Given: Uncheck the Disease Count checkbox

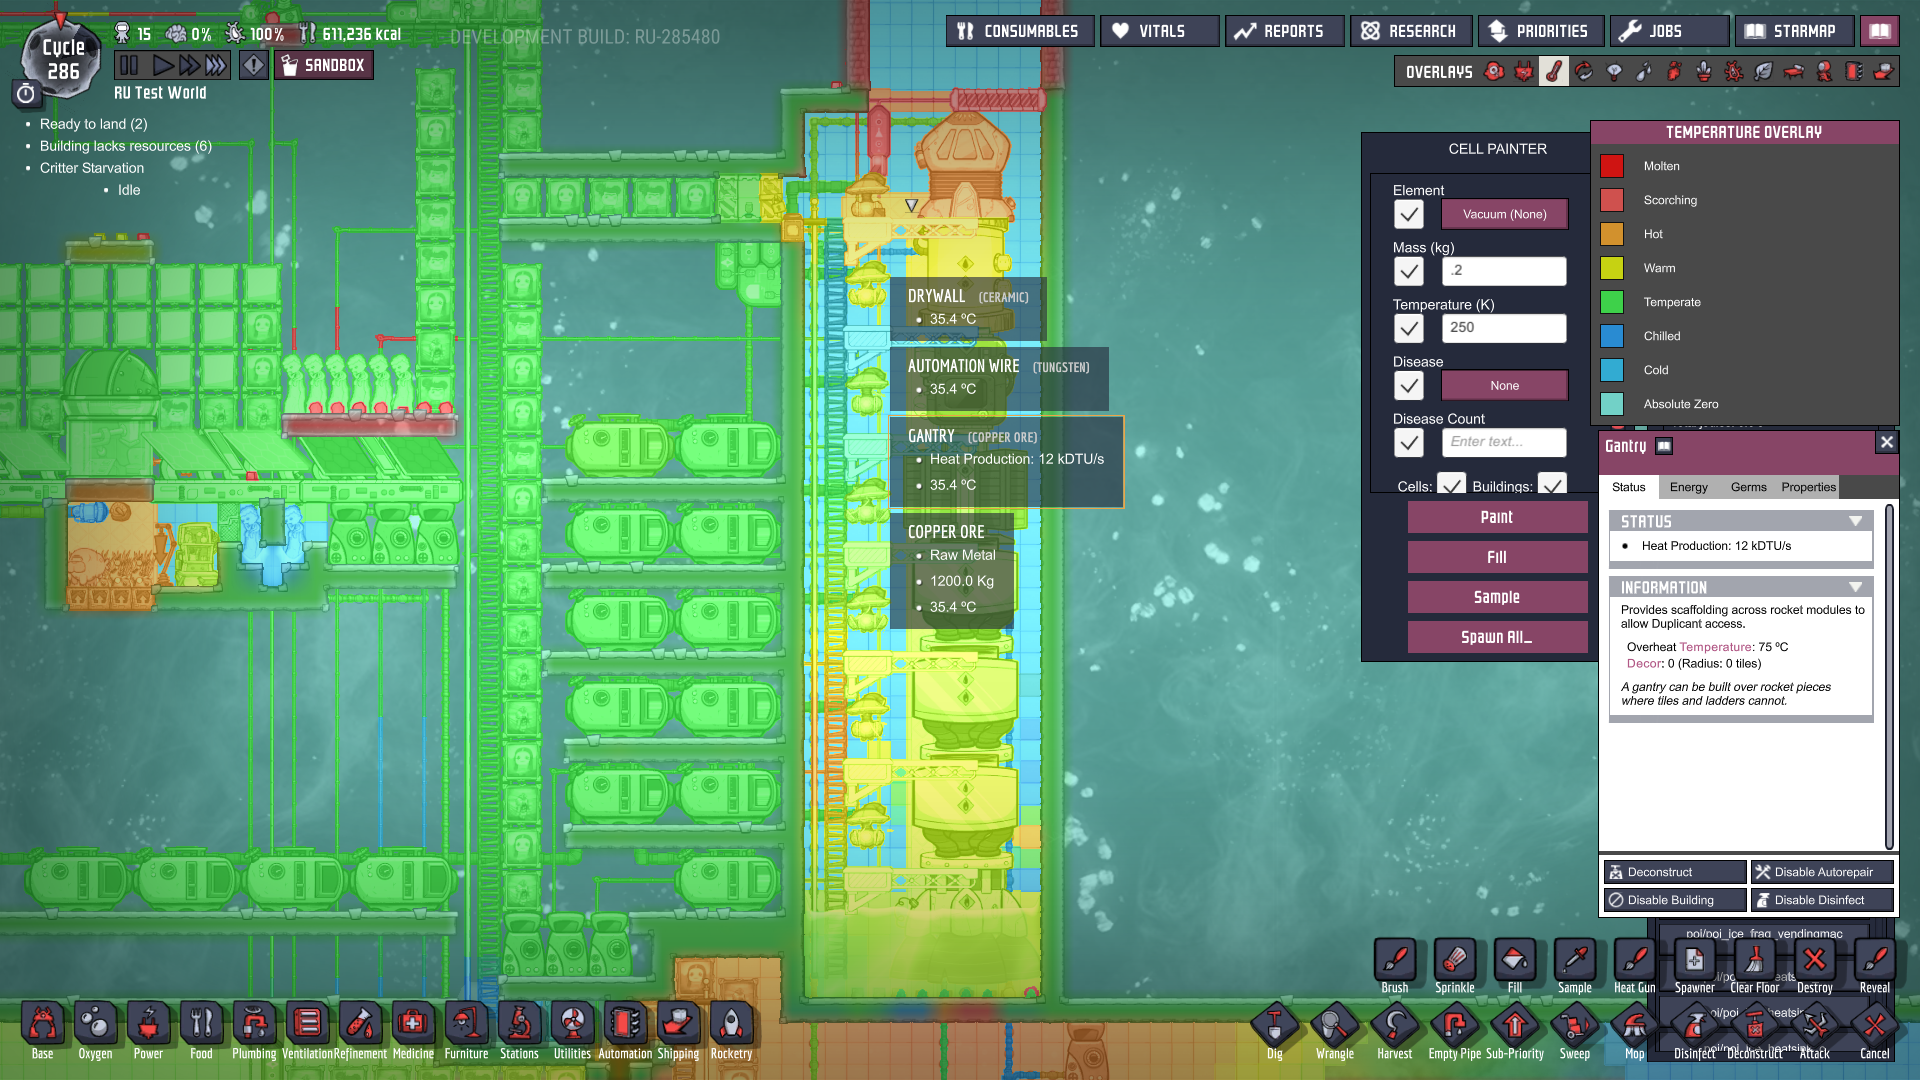Looking at the screenshot, I should (x=1408, y=442).
